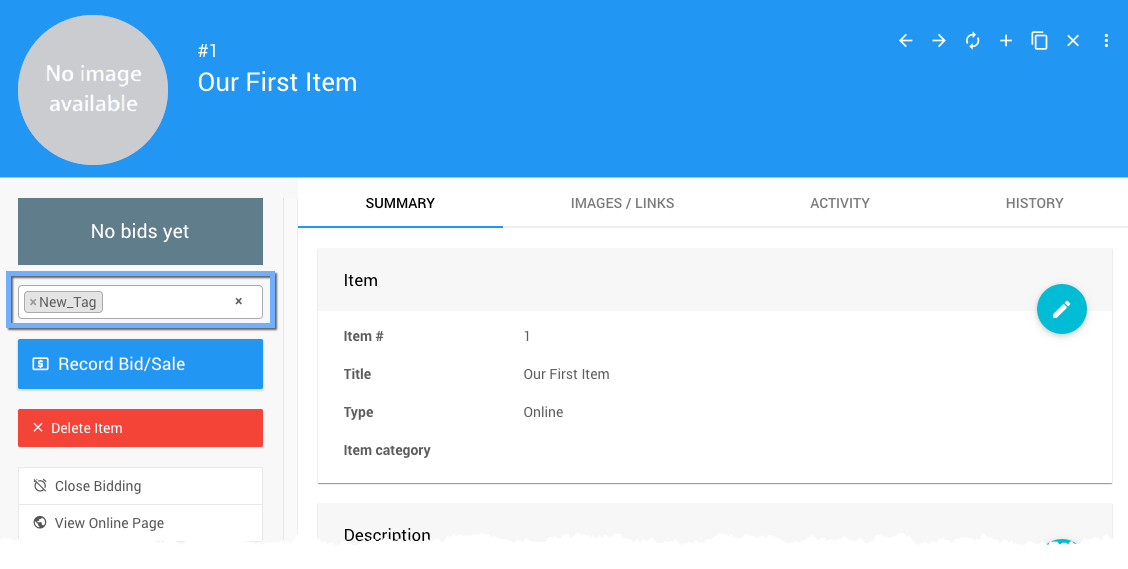Select Close Bidding option
This screenshot has height=569, width=1128.
[x=98, y=486]
